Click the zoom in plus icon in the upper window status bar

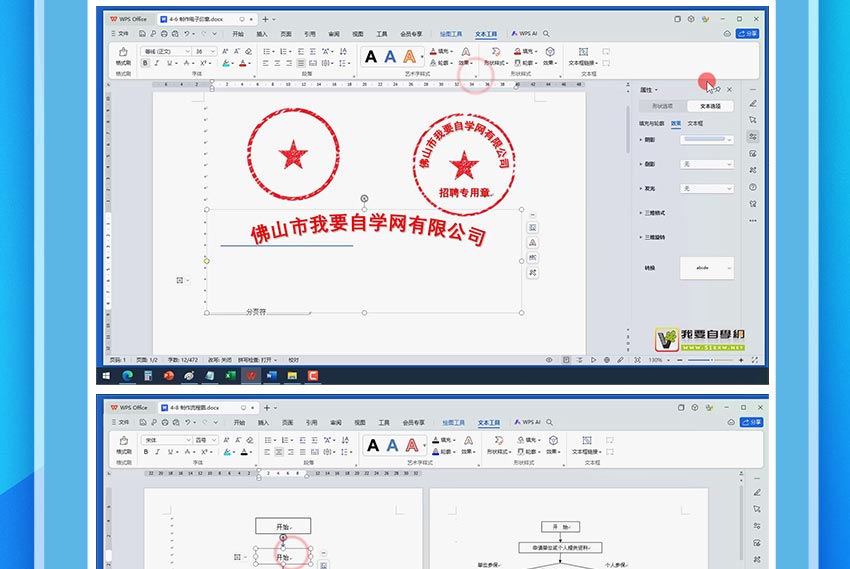[741, 360]
